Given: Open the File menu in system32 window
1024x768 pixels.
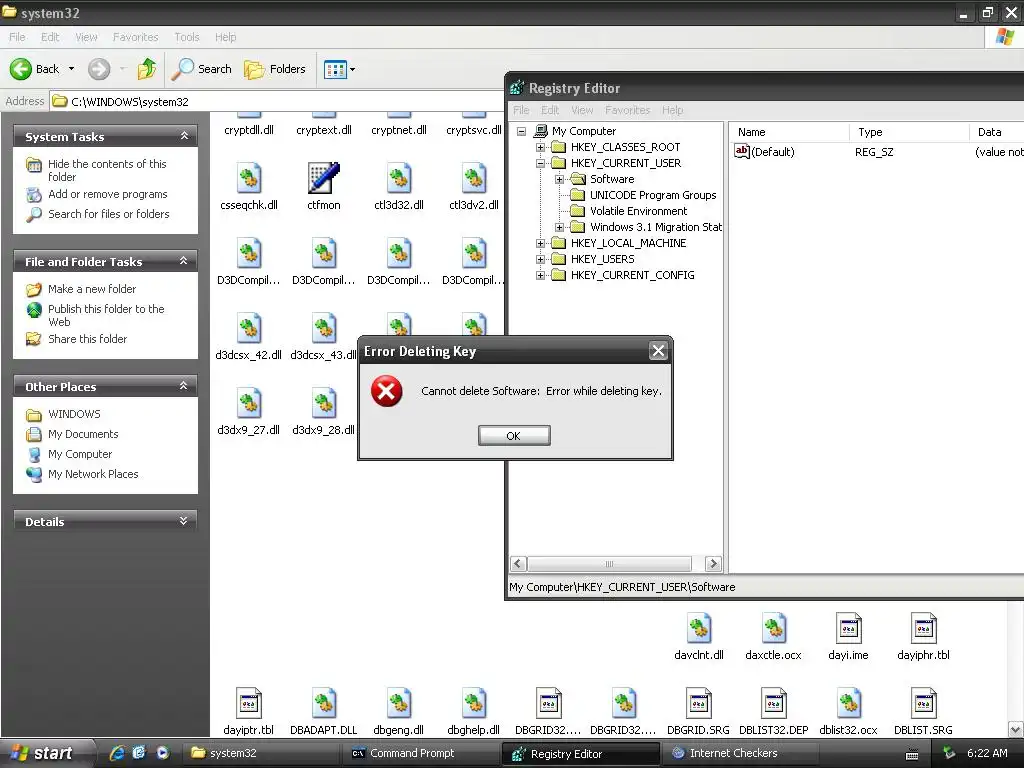Looking at the screenshot, I should (x=18, y=37).
